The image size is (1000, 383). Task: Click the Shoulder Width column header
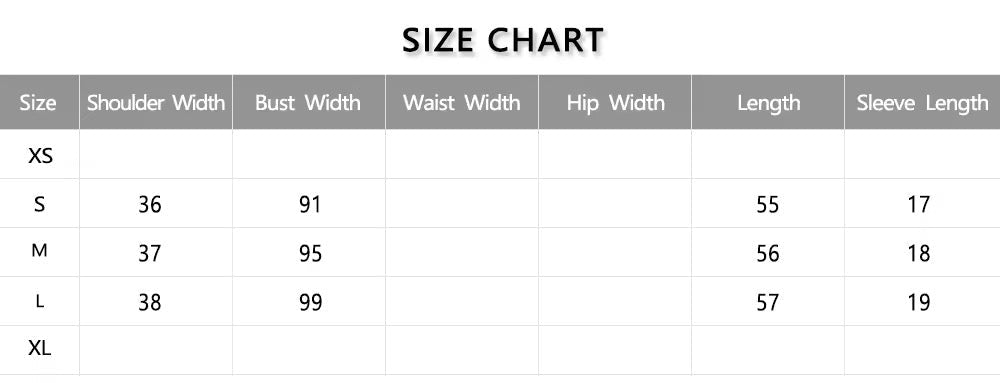tap(156, 103)
